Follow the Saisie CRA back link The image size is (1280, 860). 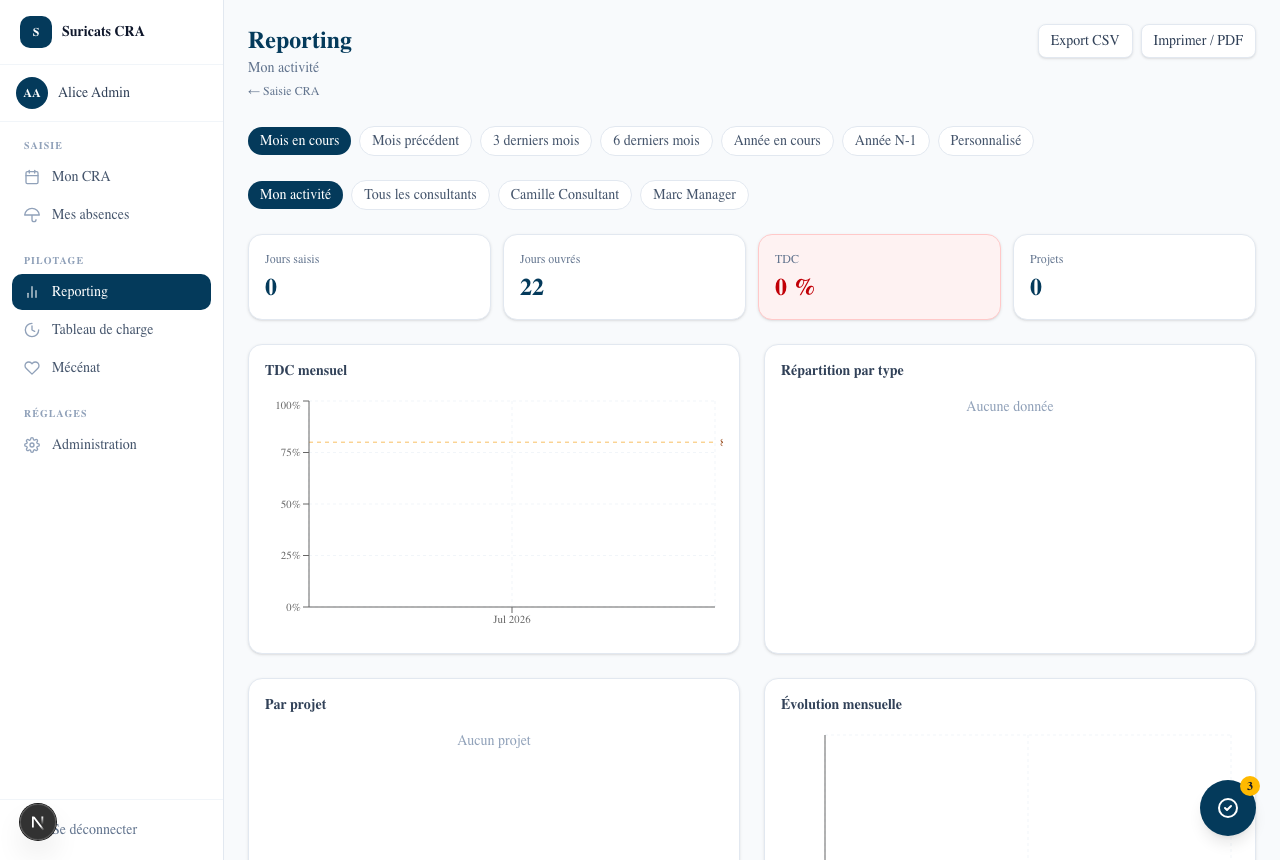click(x=284, y=91)
